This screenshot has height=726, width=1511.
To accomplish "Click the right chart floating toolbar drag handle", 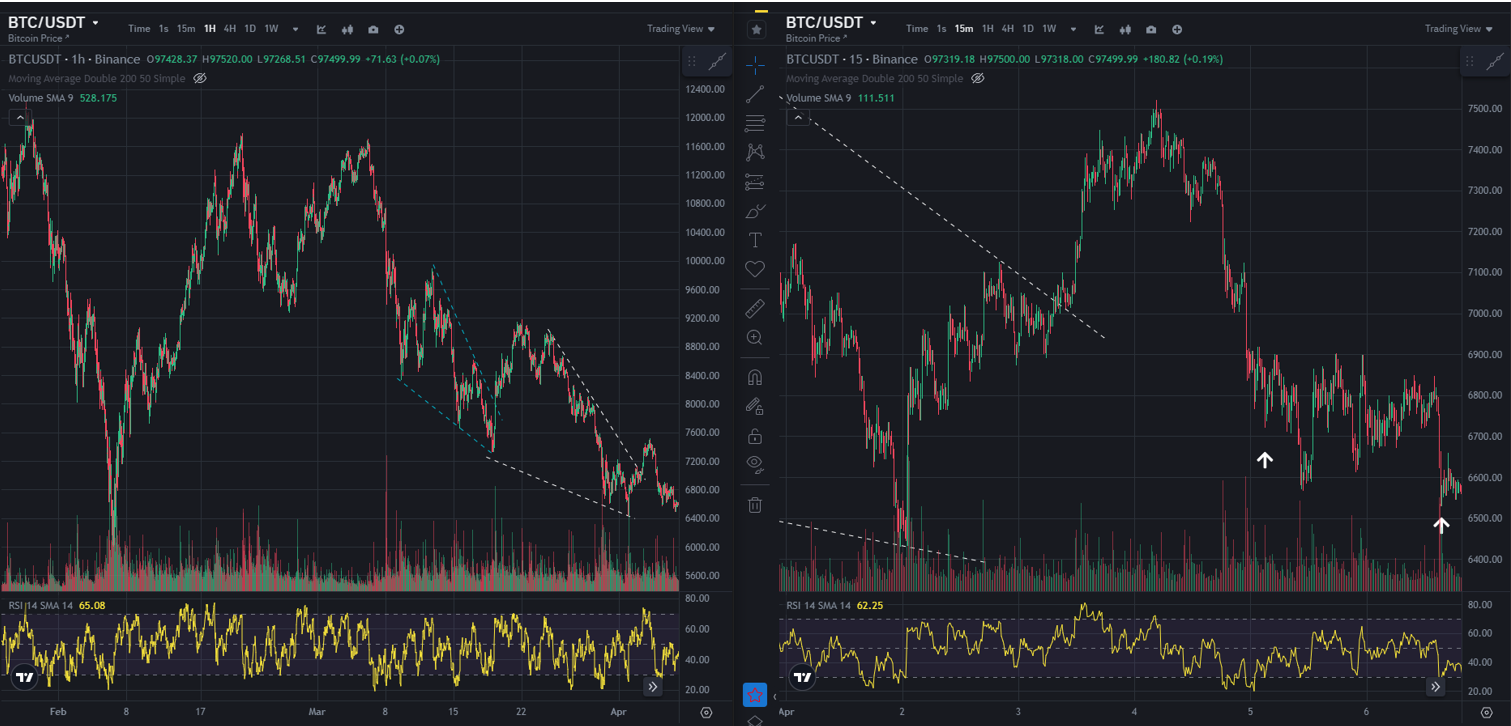I will coord(1470,62).
